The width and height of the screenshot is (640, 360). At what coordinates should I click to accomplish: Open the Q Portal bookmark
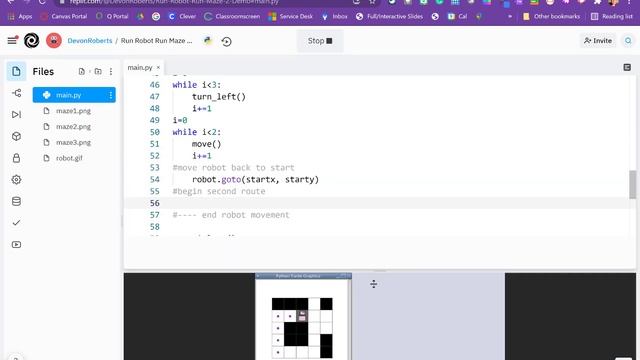pyautogui.click(x=112, y=16)
